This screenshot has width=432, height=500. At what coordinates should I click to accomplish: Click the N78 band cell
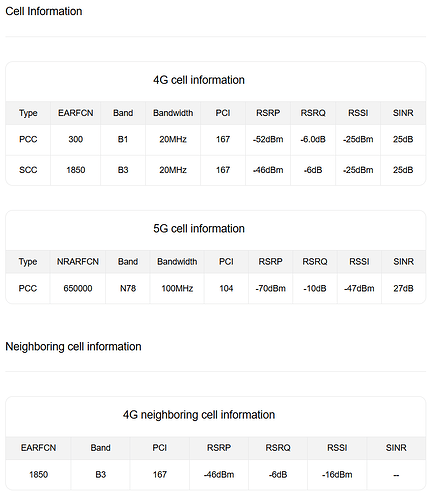128,288
